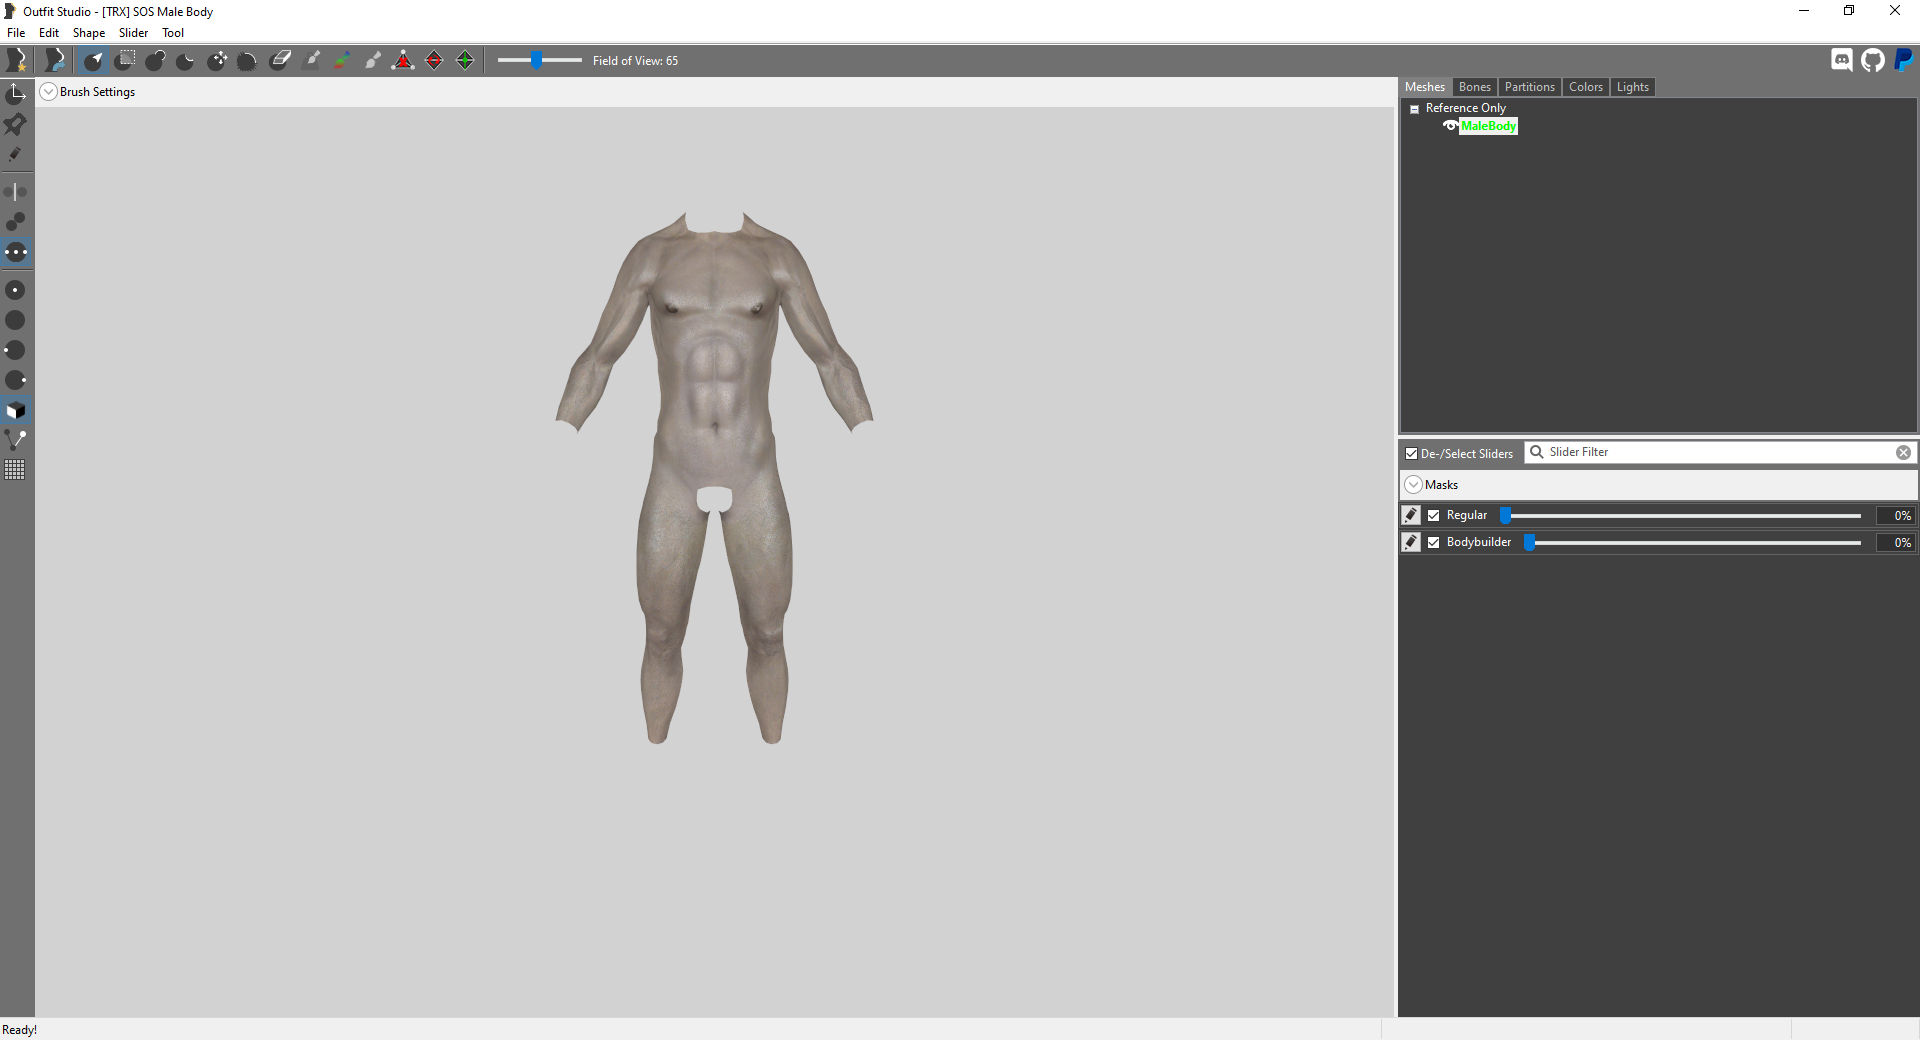This screenshot has width=1920, height=1040.
Task: Select the MaleBody mesh in tree
Action: coord(1488,126)
